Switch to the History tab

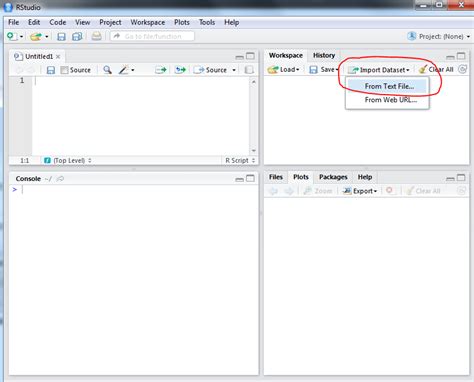tap(324, 55)
